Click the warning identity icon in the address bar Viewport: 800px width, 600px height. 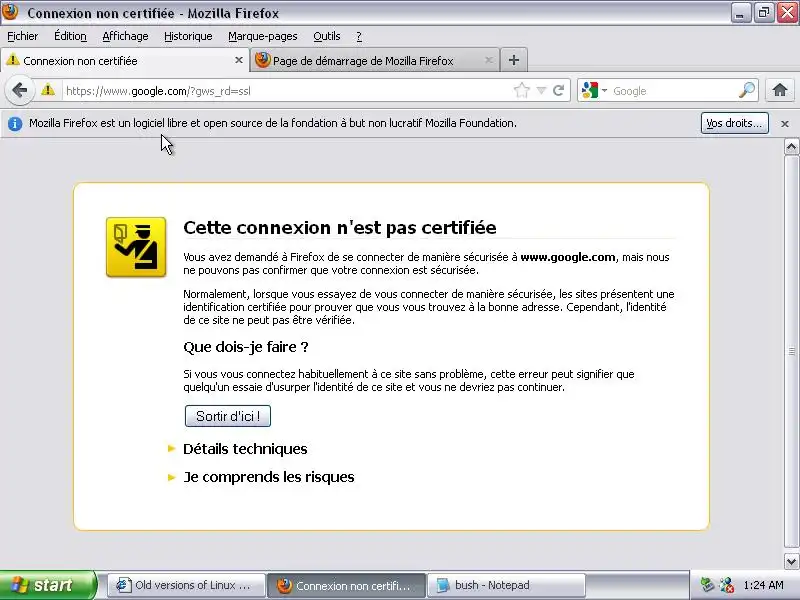(x=48, y=90)
